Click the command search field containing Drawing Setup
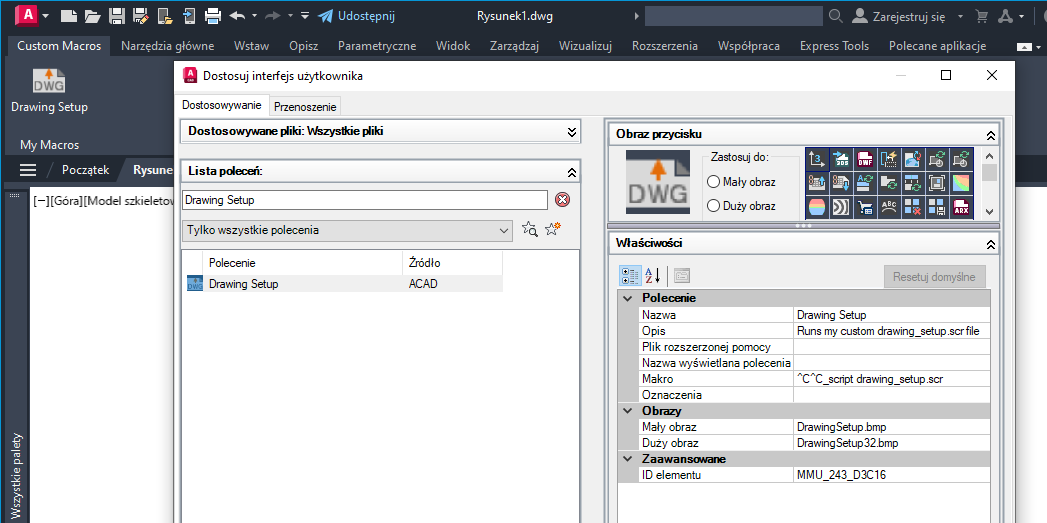This screenshot has width=1047, height=523. tap(365, 200)
